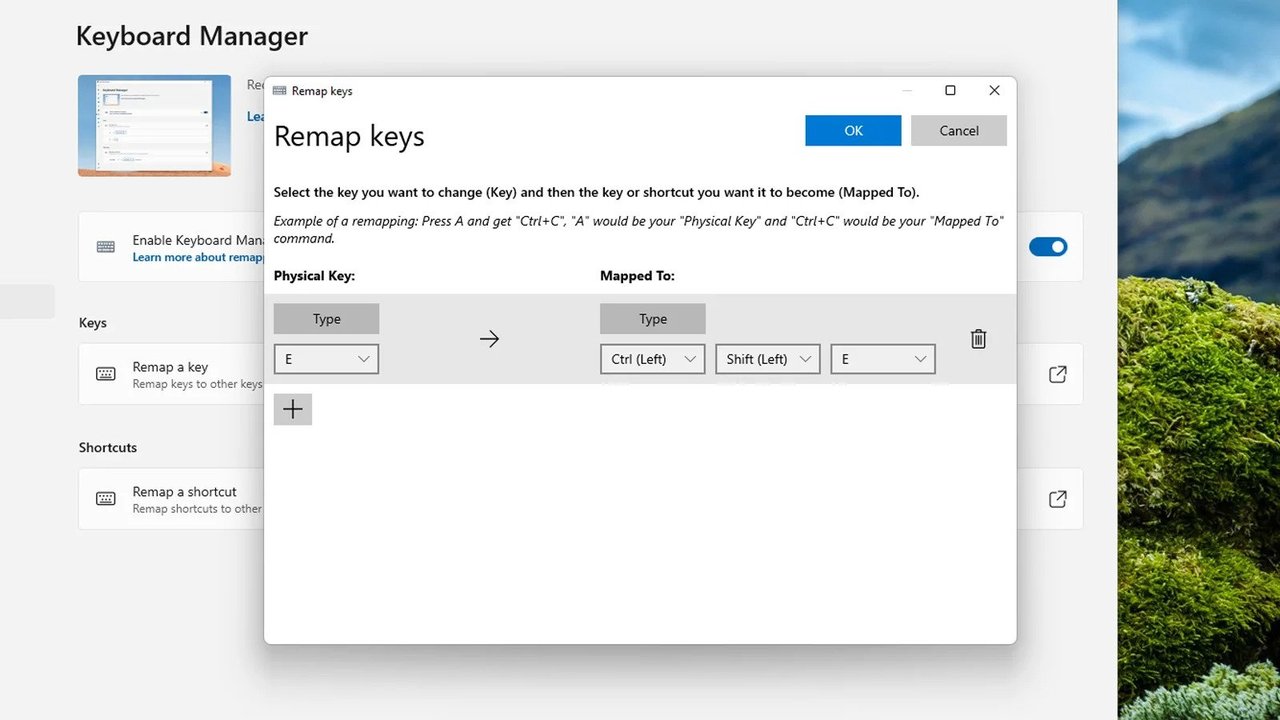
Task: Click the Physical Key: column header
Action: pyautogui.click(x=314, y=276)
